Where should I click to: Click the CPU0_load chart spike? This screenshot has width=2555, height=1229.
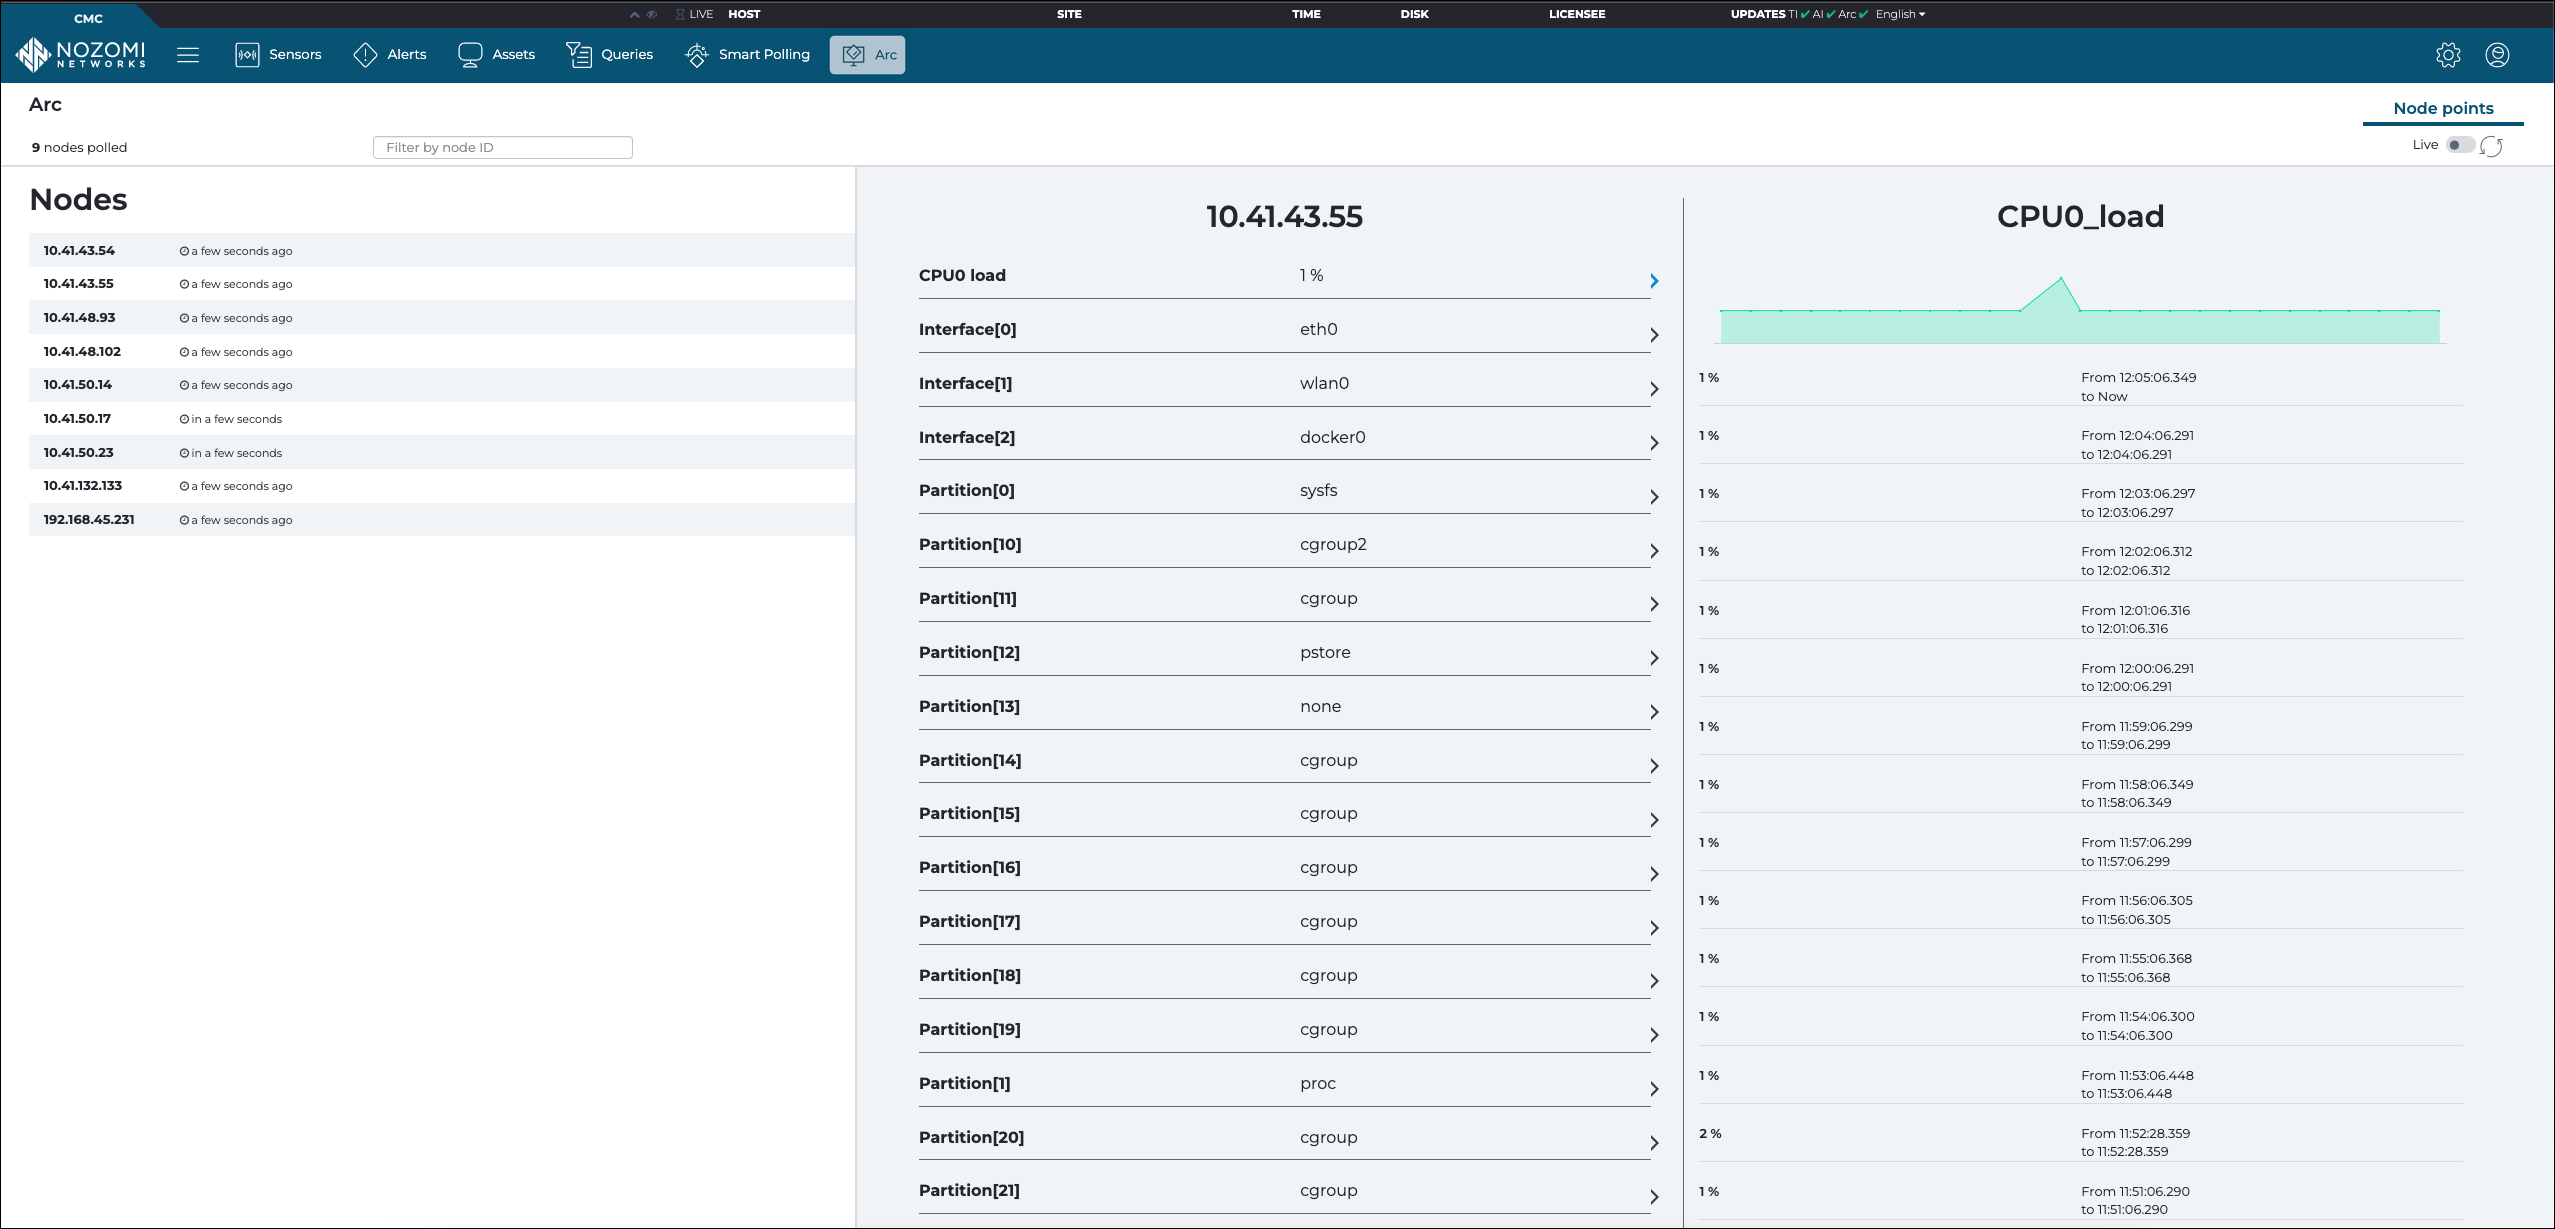point(2060,280)
